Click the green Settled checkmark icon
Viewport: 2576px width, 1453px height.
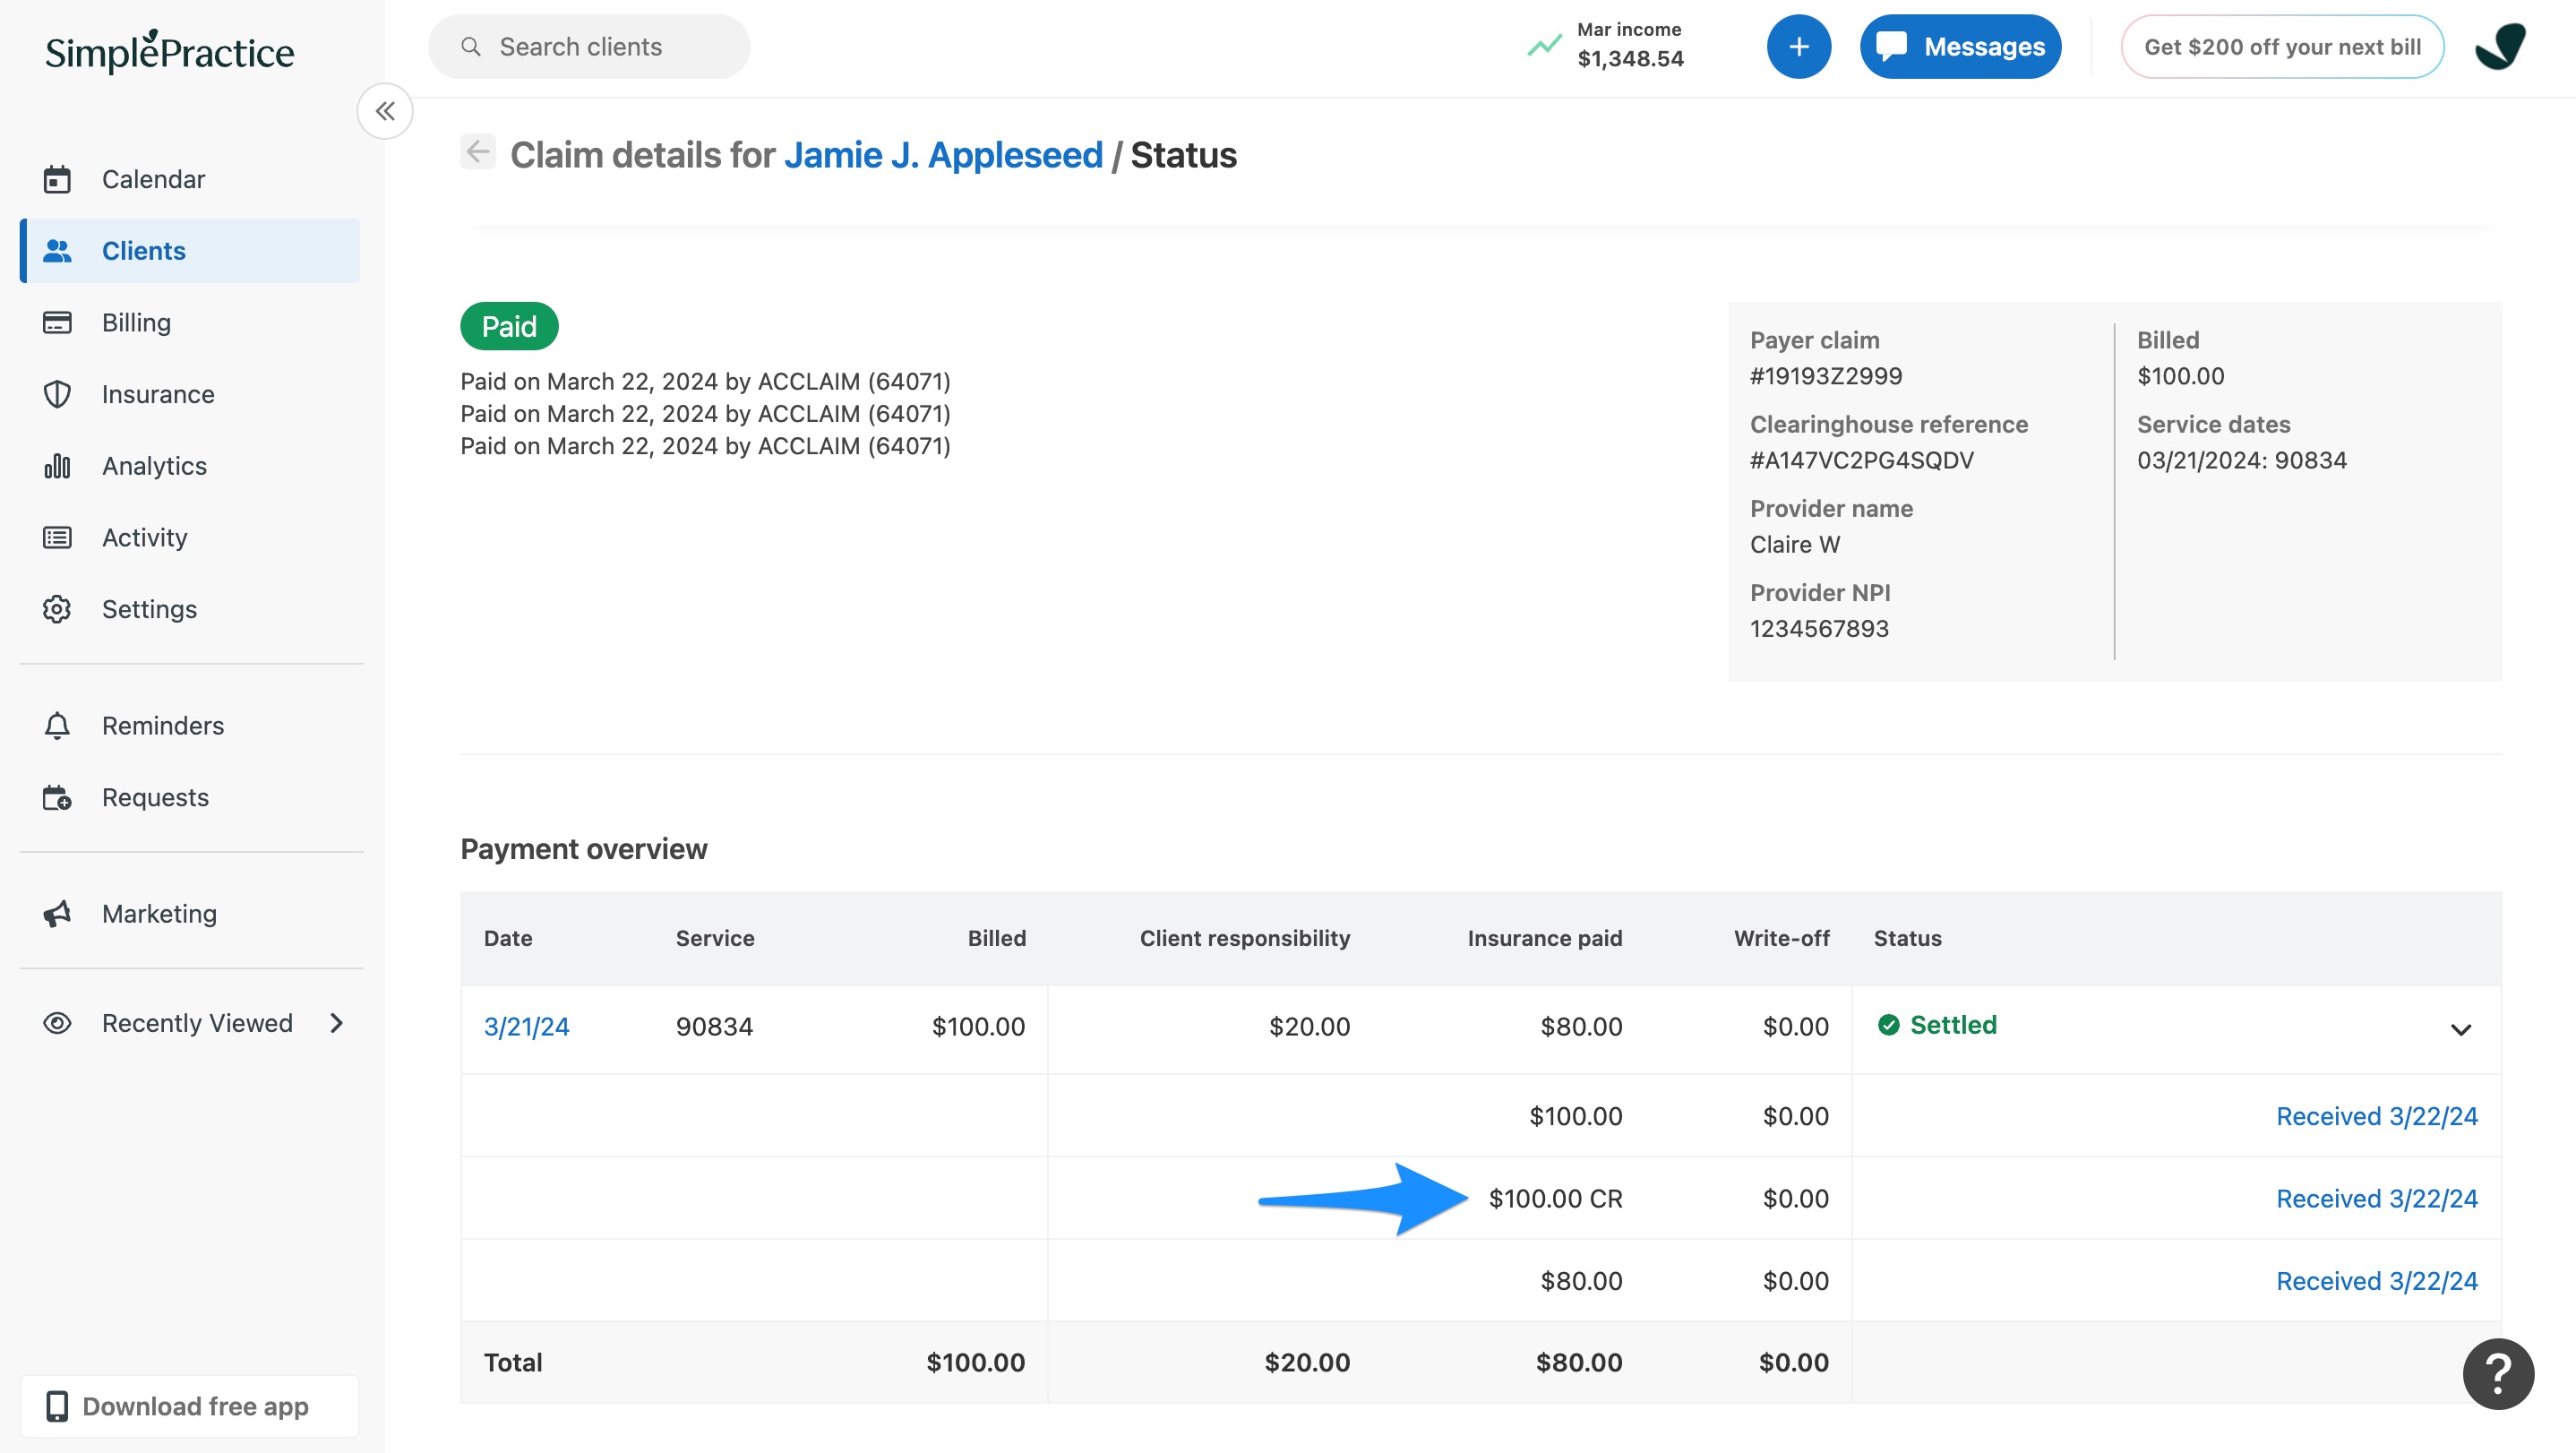pos(1888,1024)
